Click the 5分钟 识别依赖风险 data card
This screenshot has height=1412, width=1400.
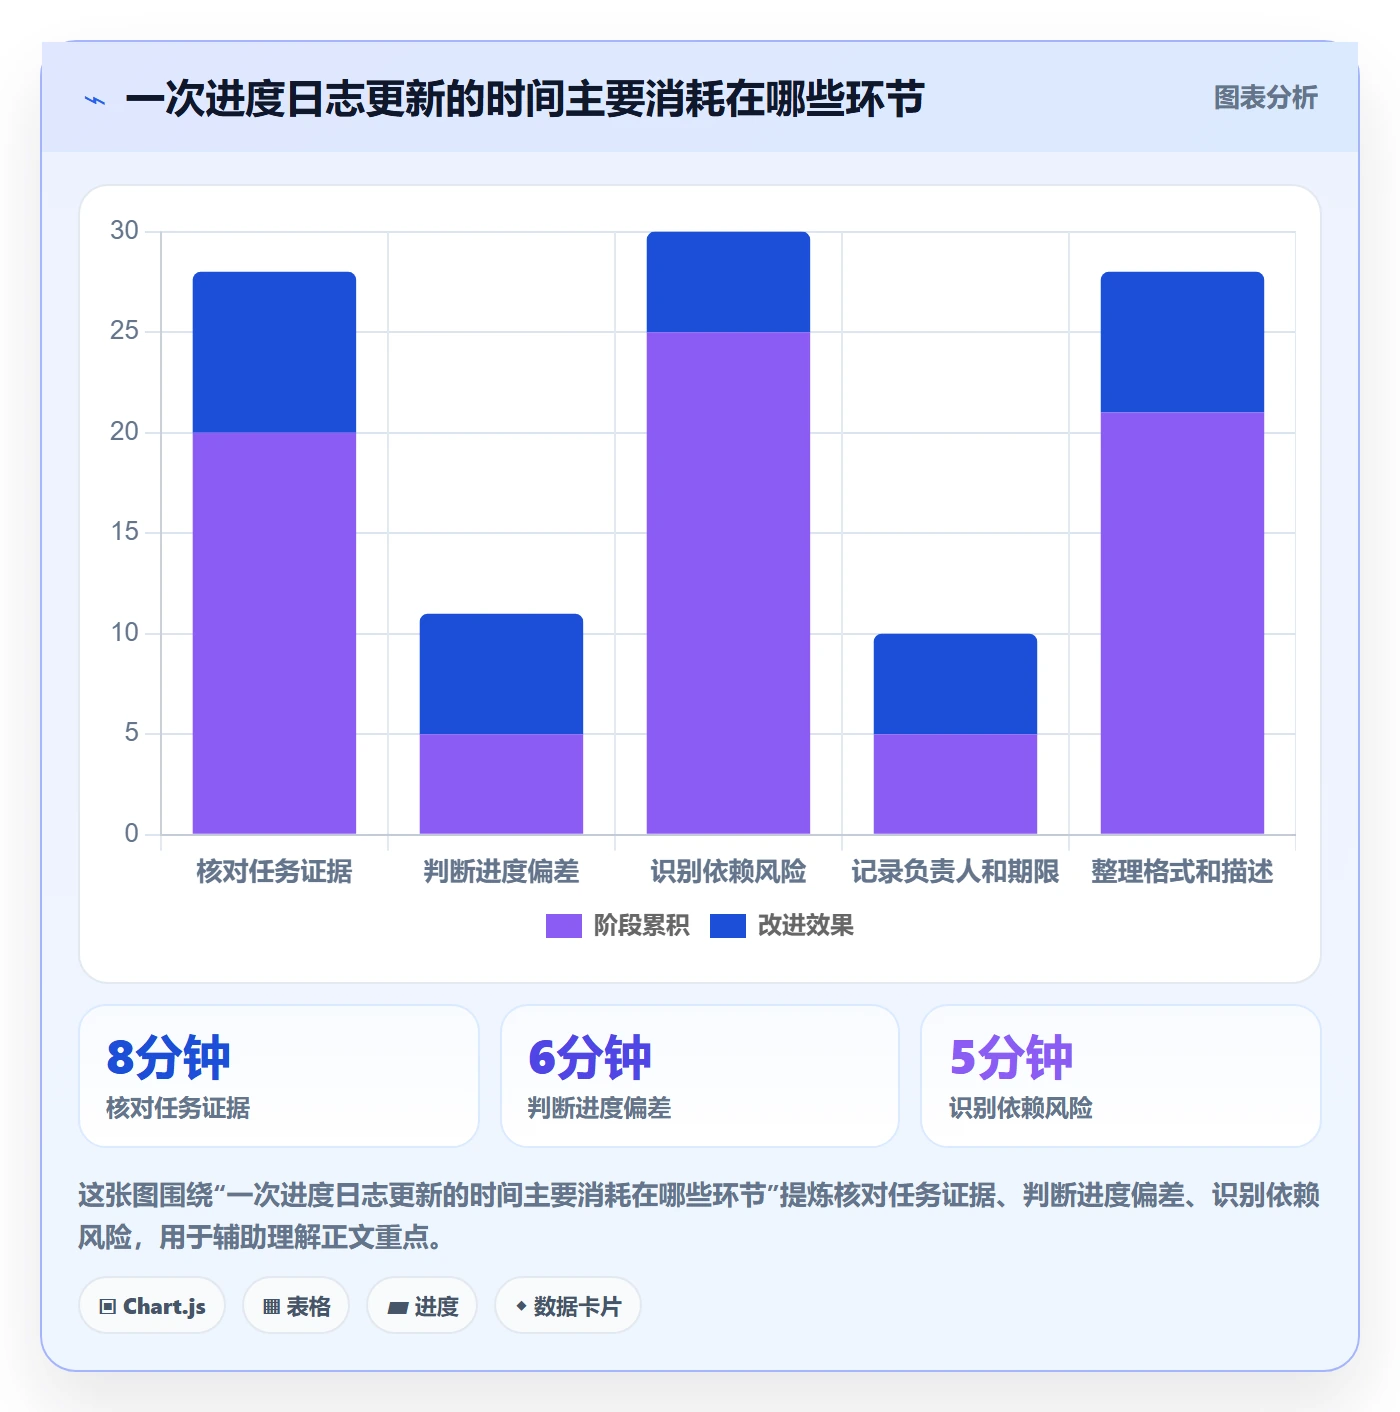click(1121, 1076)
